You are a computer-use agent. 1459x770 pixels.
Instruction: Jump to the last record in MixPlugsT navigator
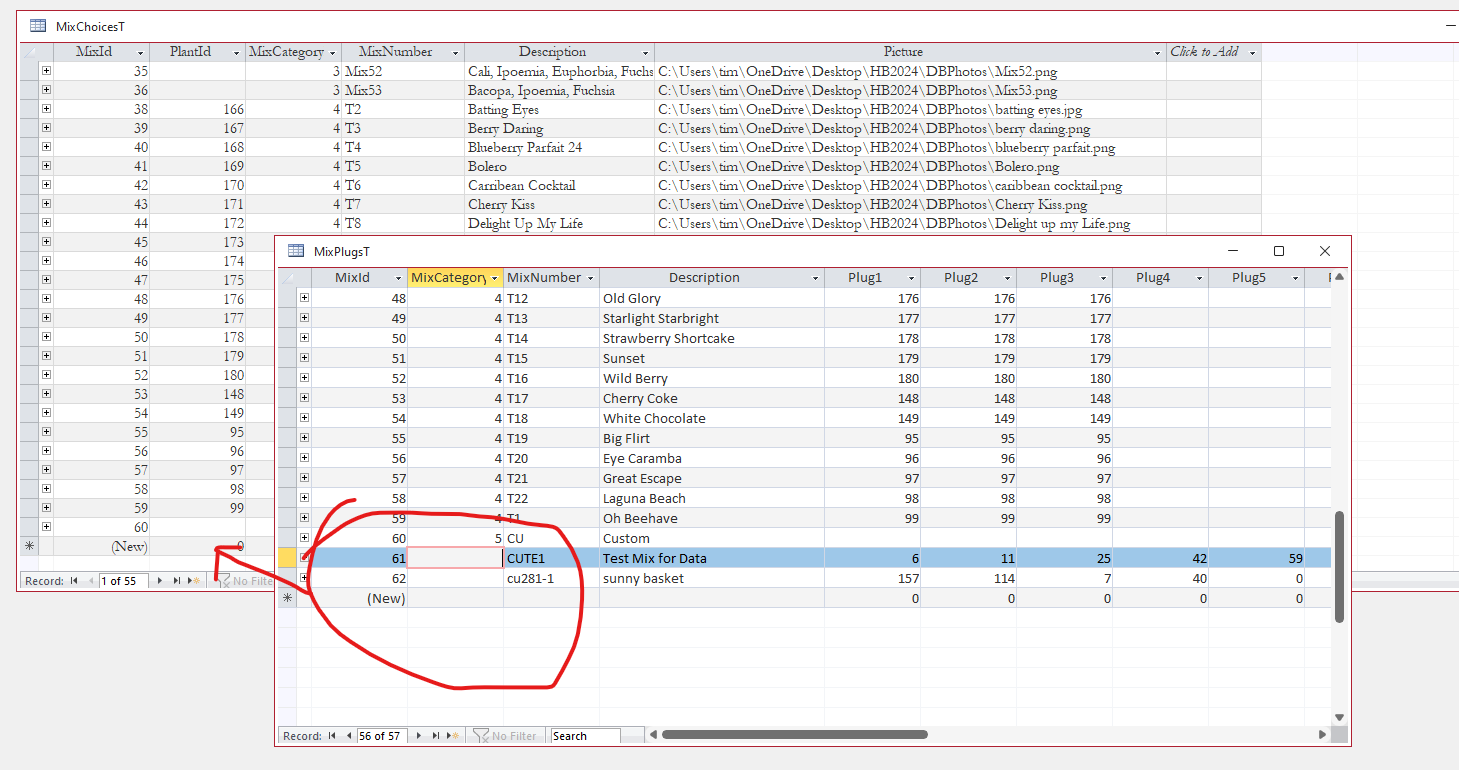(434, 735)
